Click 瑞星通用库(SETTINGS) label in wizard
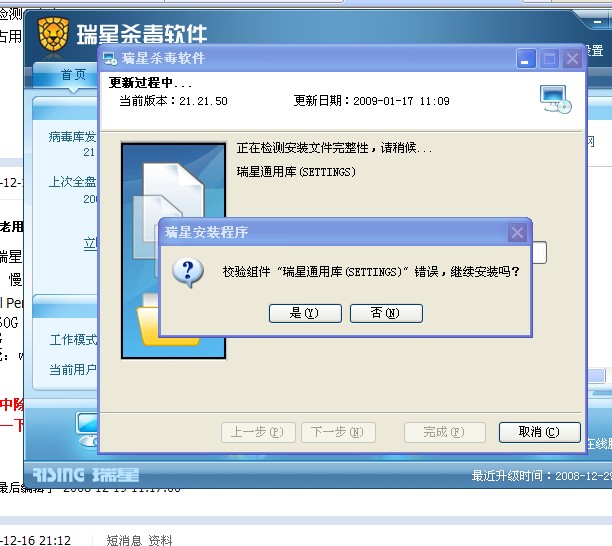Image resolution: width=612 pixels, height=546 pixels. (x=296, y=172)
